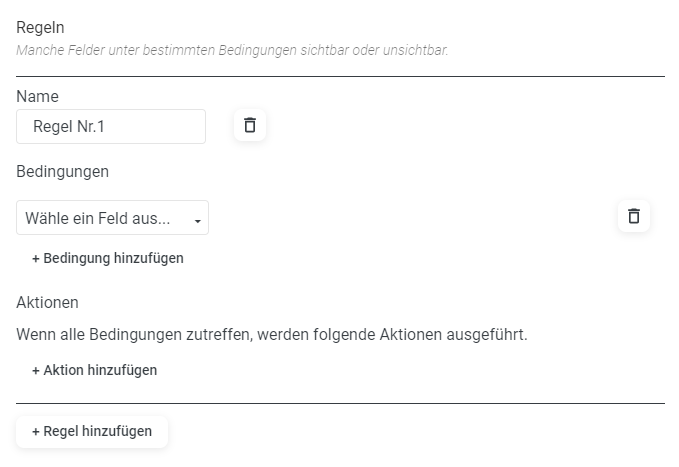Click the 'Aktionen' section label
The image size is (679, 467).
point(47,302)
